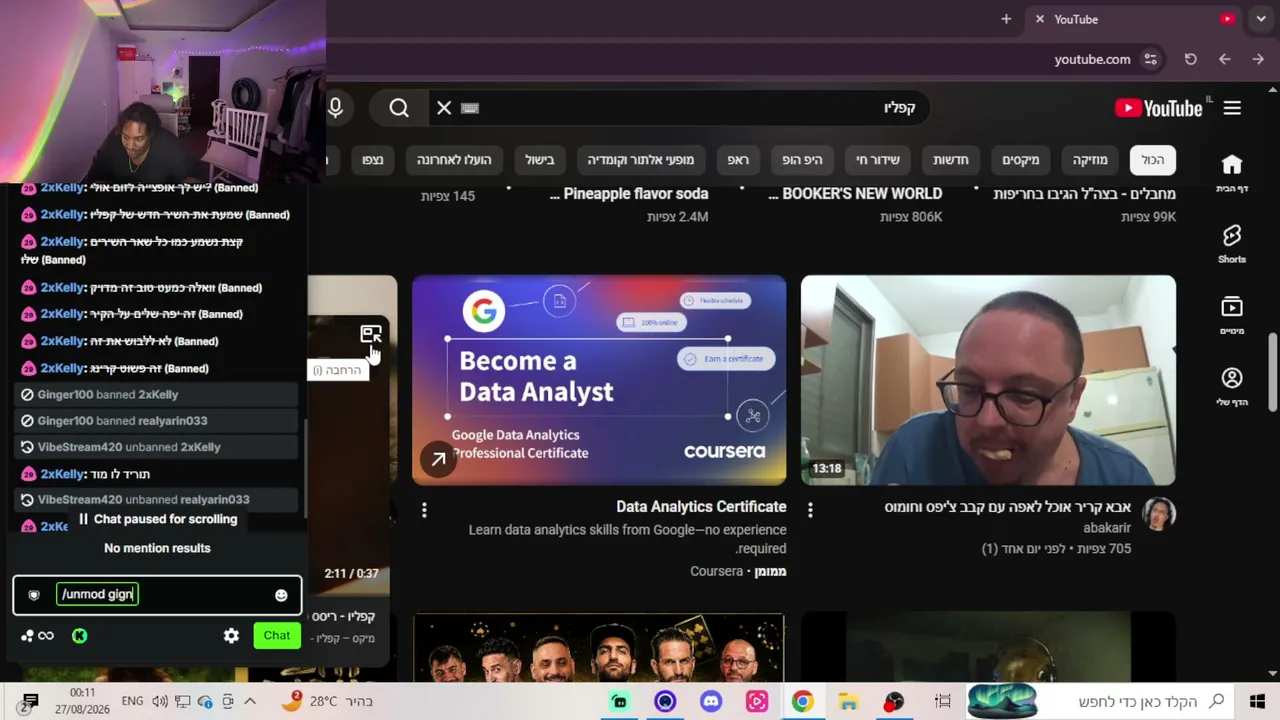Open the emoji picker in chat
The image size is (1280, 720).
(x=281, y=595)
